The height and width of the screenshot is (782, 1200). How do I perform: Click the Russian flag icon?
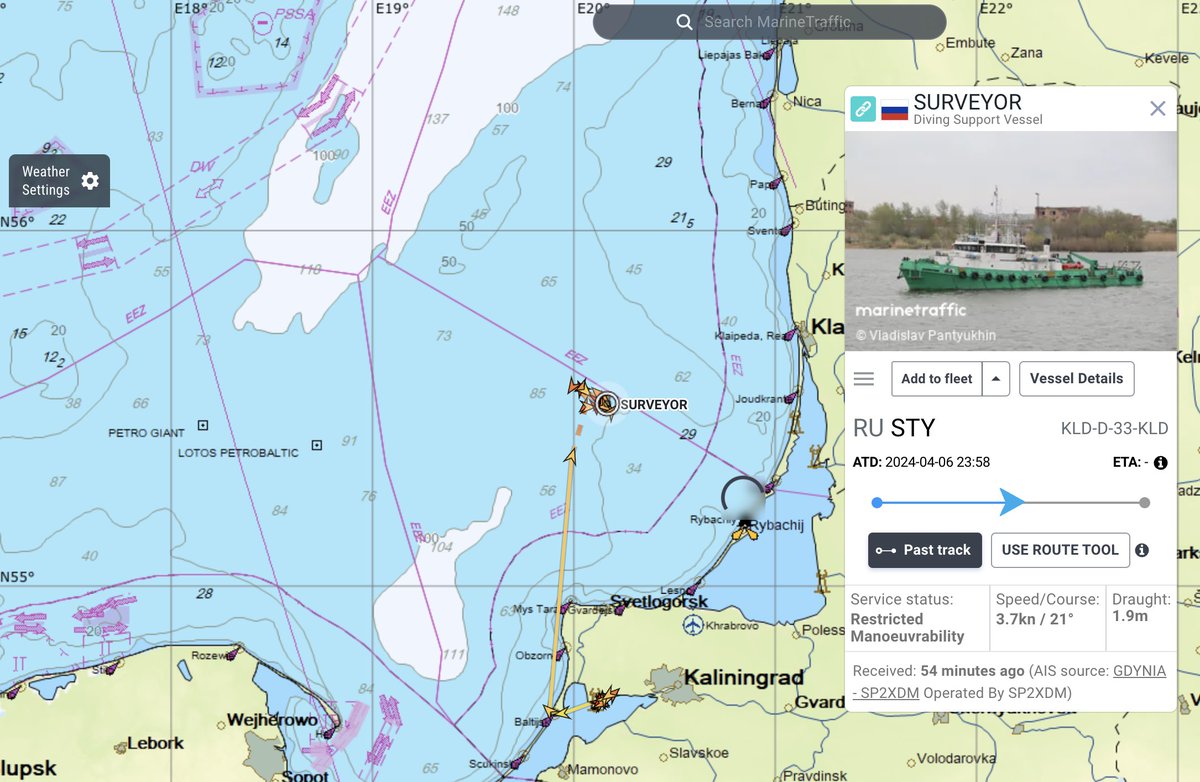894,110
